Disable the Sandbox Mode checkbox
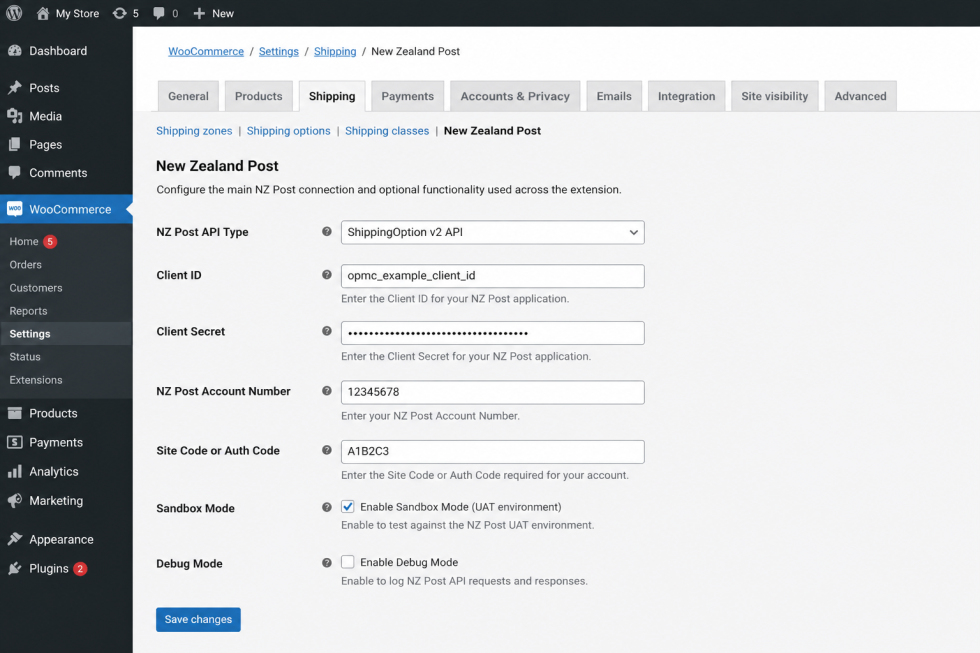The image size is (980, 653). click(x=348, y=506)
